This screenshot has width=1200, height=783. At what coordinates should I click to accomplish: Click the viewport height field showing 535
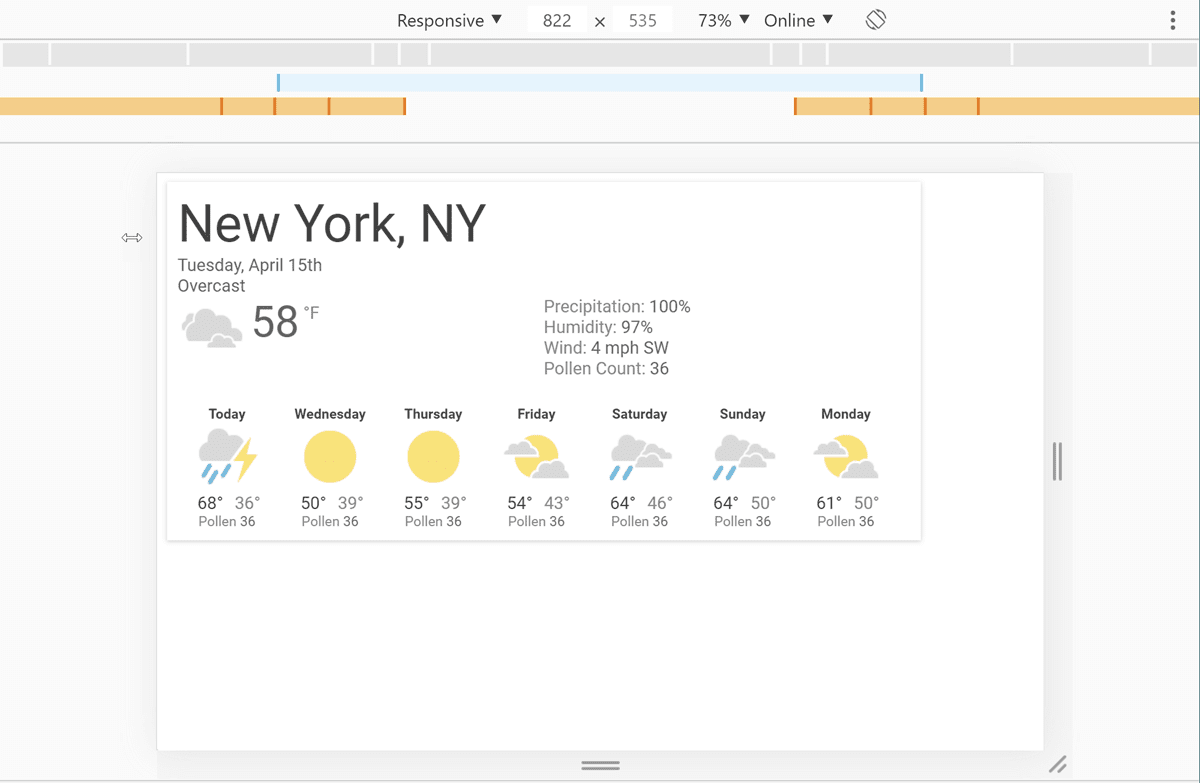pyautogui.click(x=643, y=19)
